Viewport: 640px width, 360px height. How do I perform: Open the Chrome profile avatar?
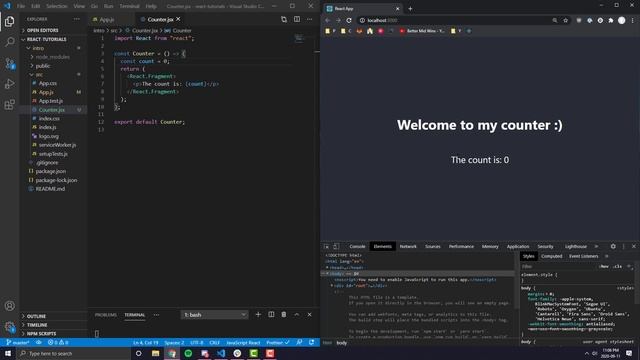click(621, 20)
